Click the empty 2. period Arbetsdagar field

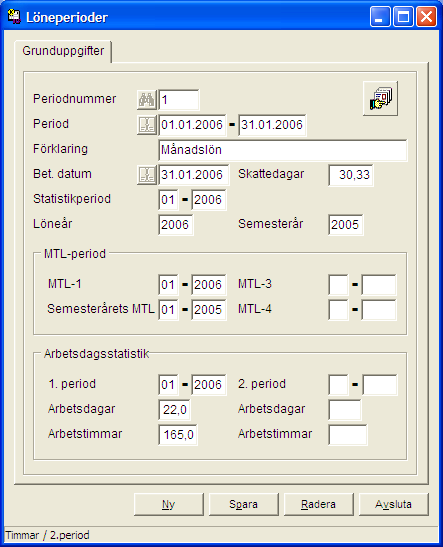345,410
